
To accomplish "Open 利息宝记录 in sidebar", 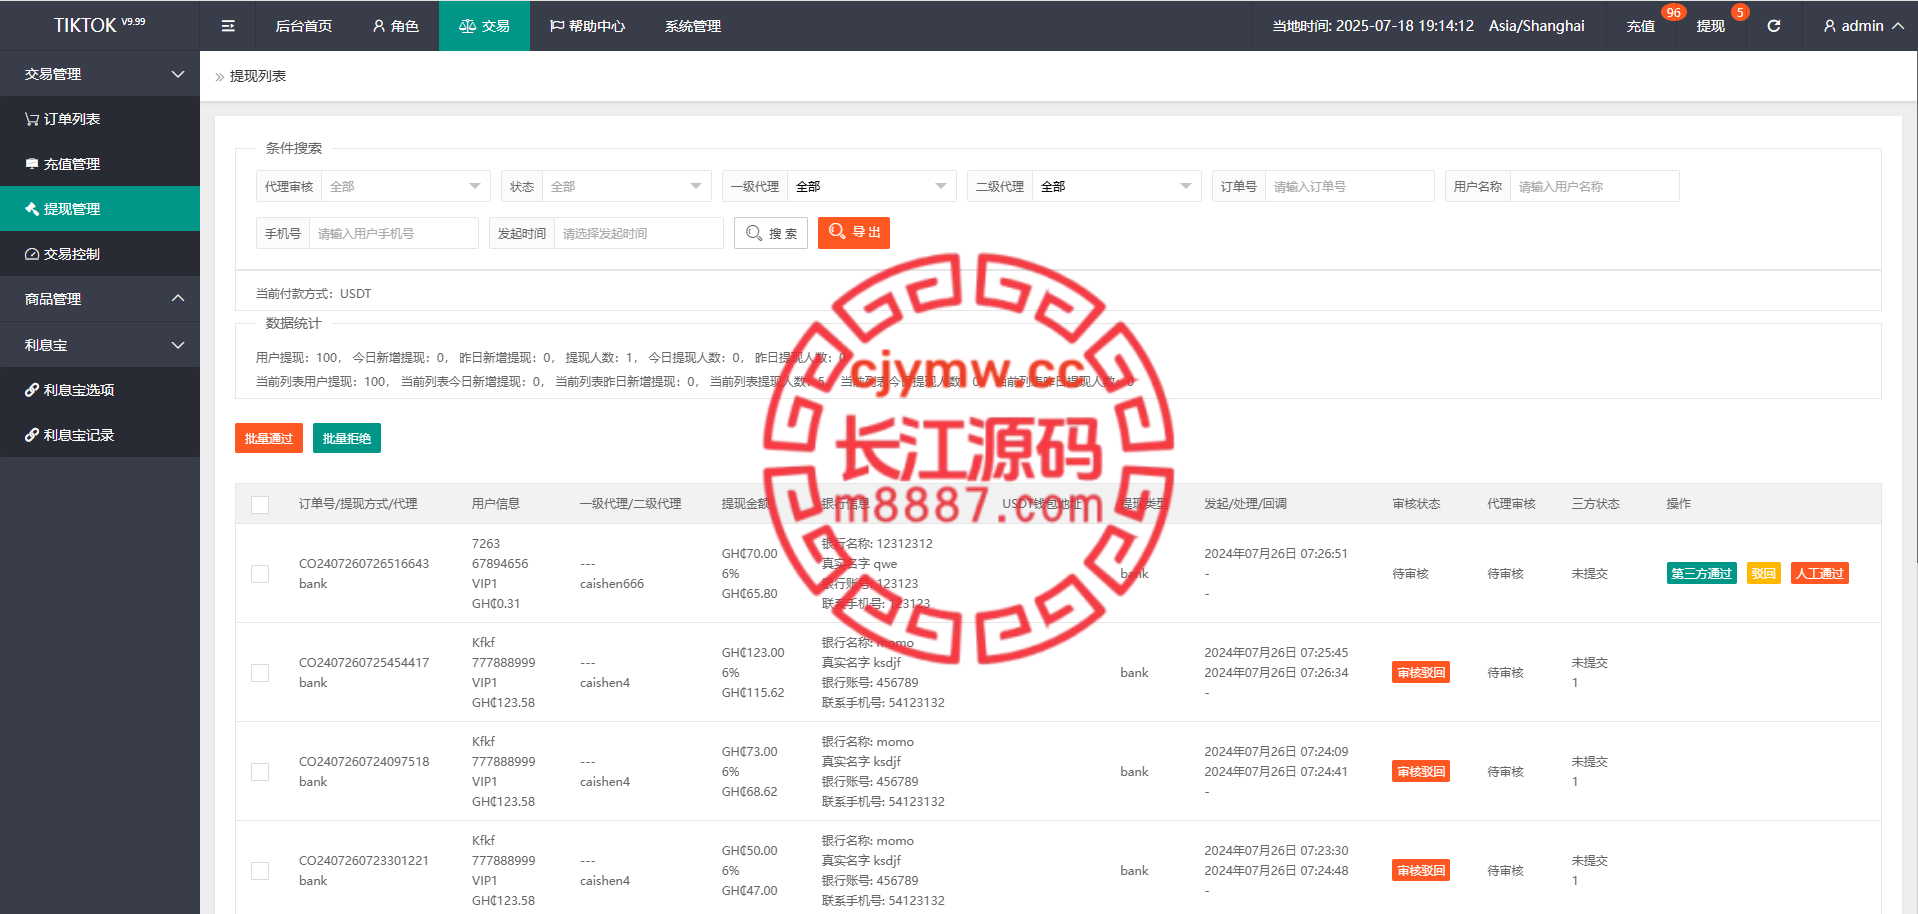I will (100, 435).
